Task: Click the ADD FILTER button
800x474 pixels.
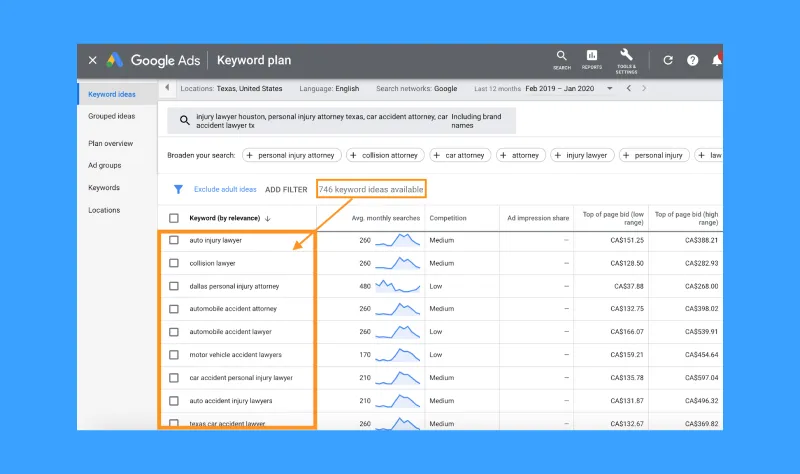Action: point(286,189)
